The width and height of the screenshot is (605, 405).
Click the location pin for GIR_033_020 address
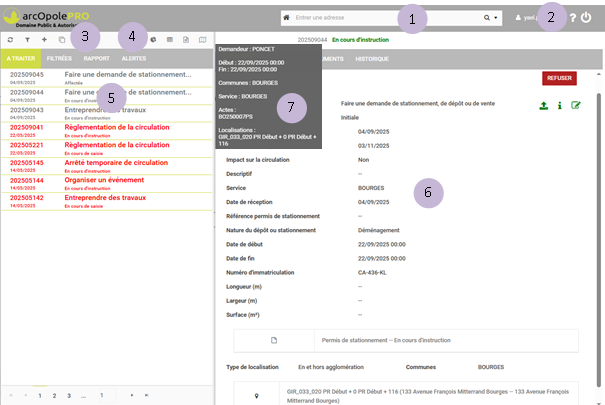point(259,396)
